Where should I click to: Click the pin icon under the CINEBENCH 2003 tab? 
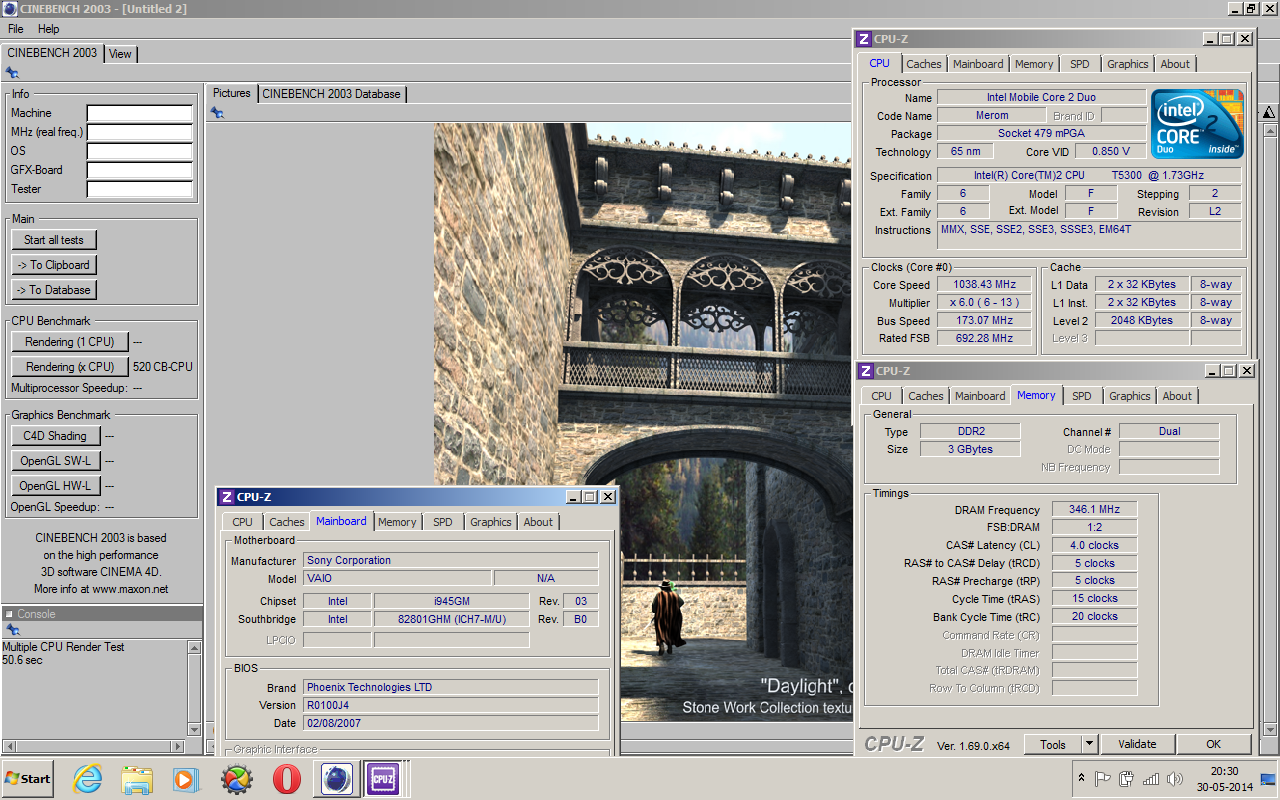click(x=12, y=72)
